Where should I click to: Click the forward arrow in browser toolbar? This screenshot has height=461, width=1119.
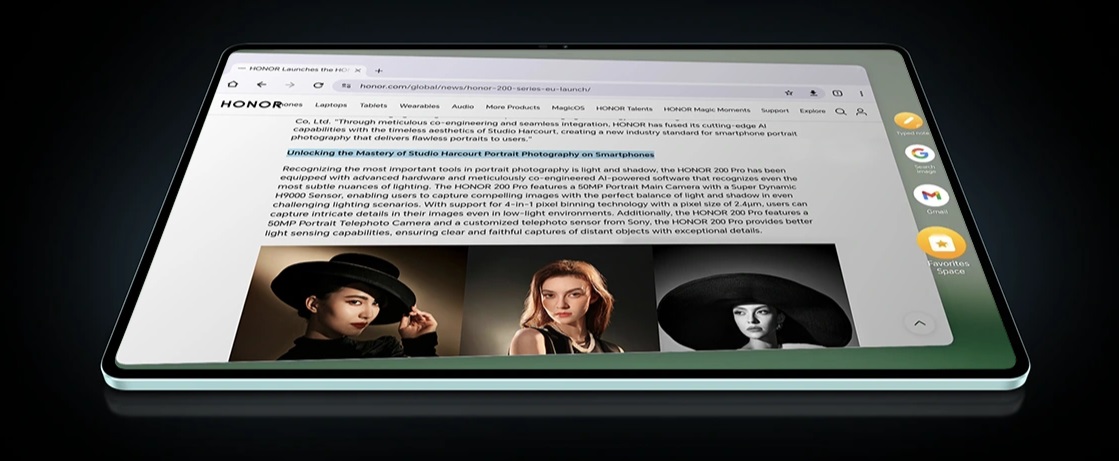(x=290, y=85)
